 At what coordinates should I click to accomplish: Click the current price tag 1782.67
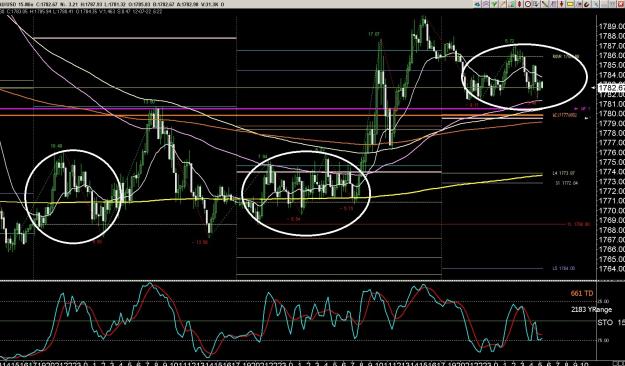coord(612,87)
